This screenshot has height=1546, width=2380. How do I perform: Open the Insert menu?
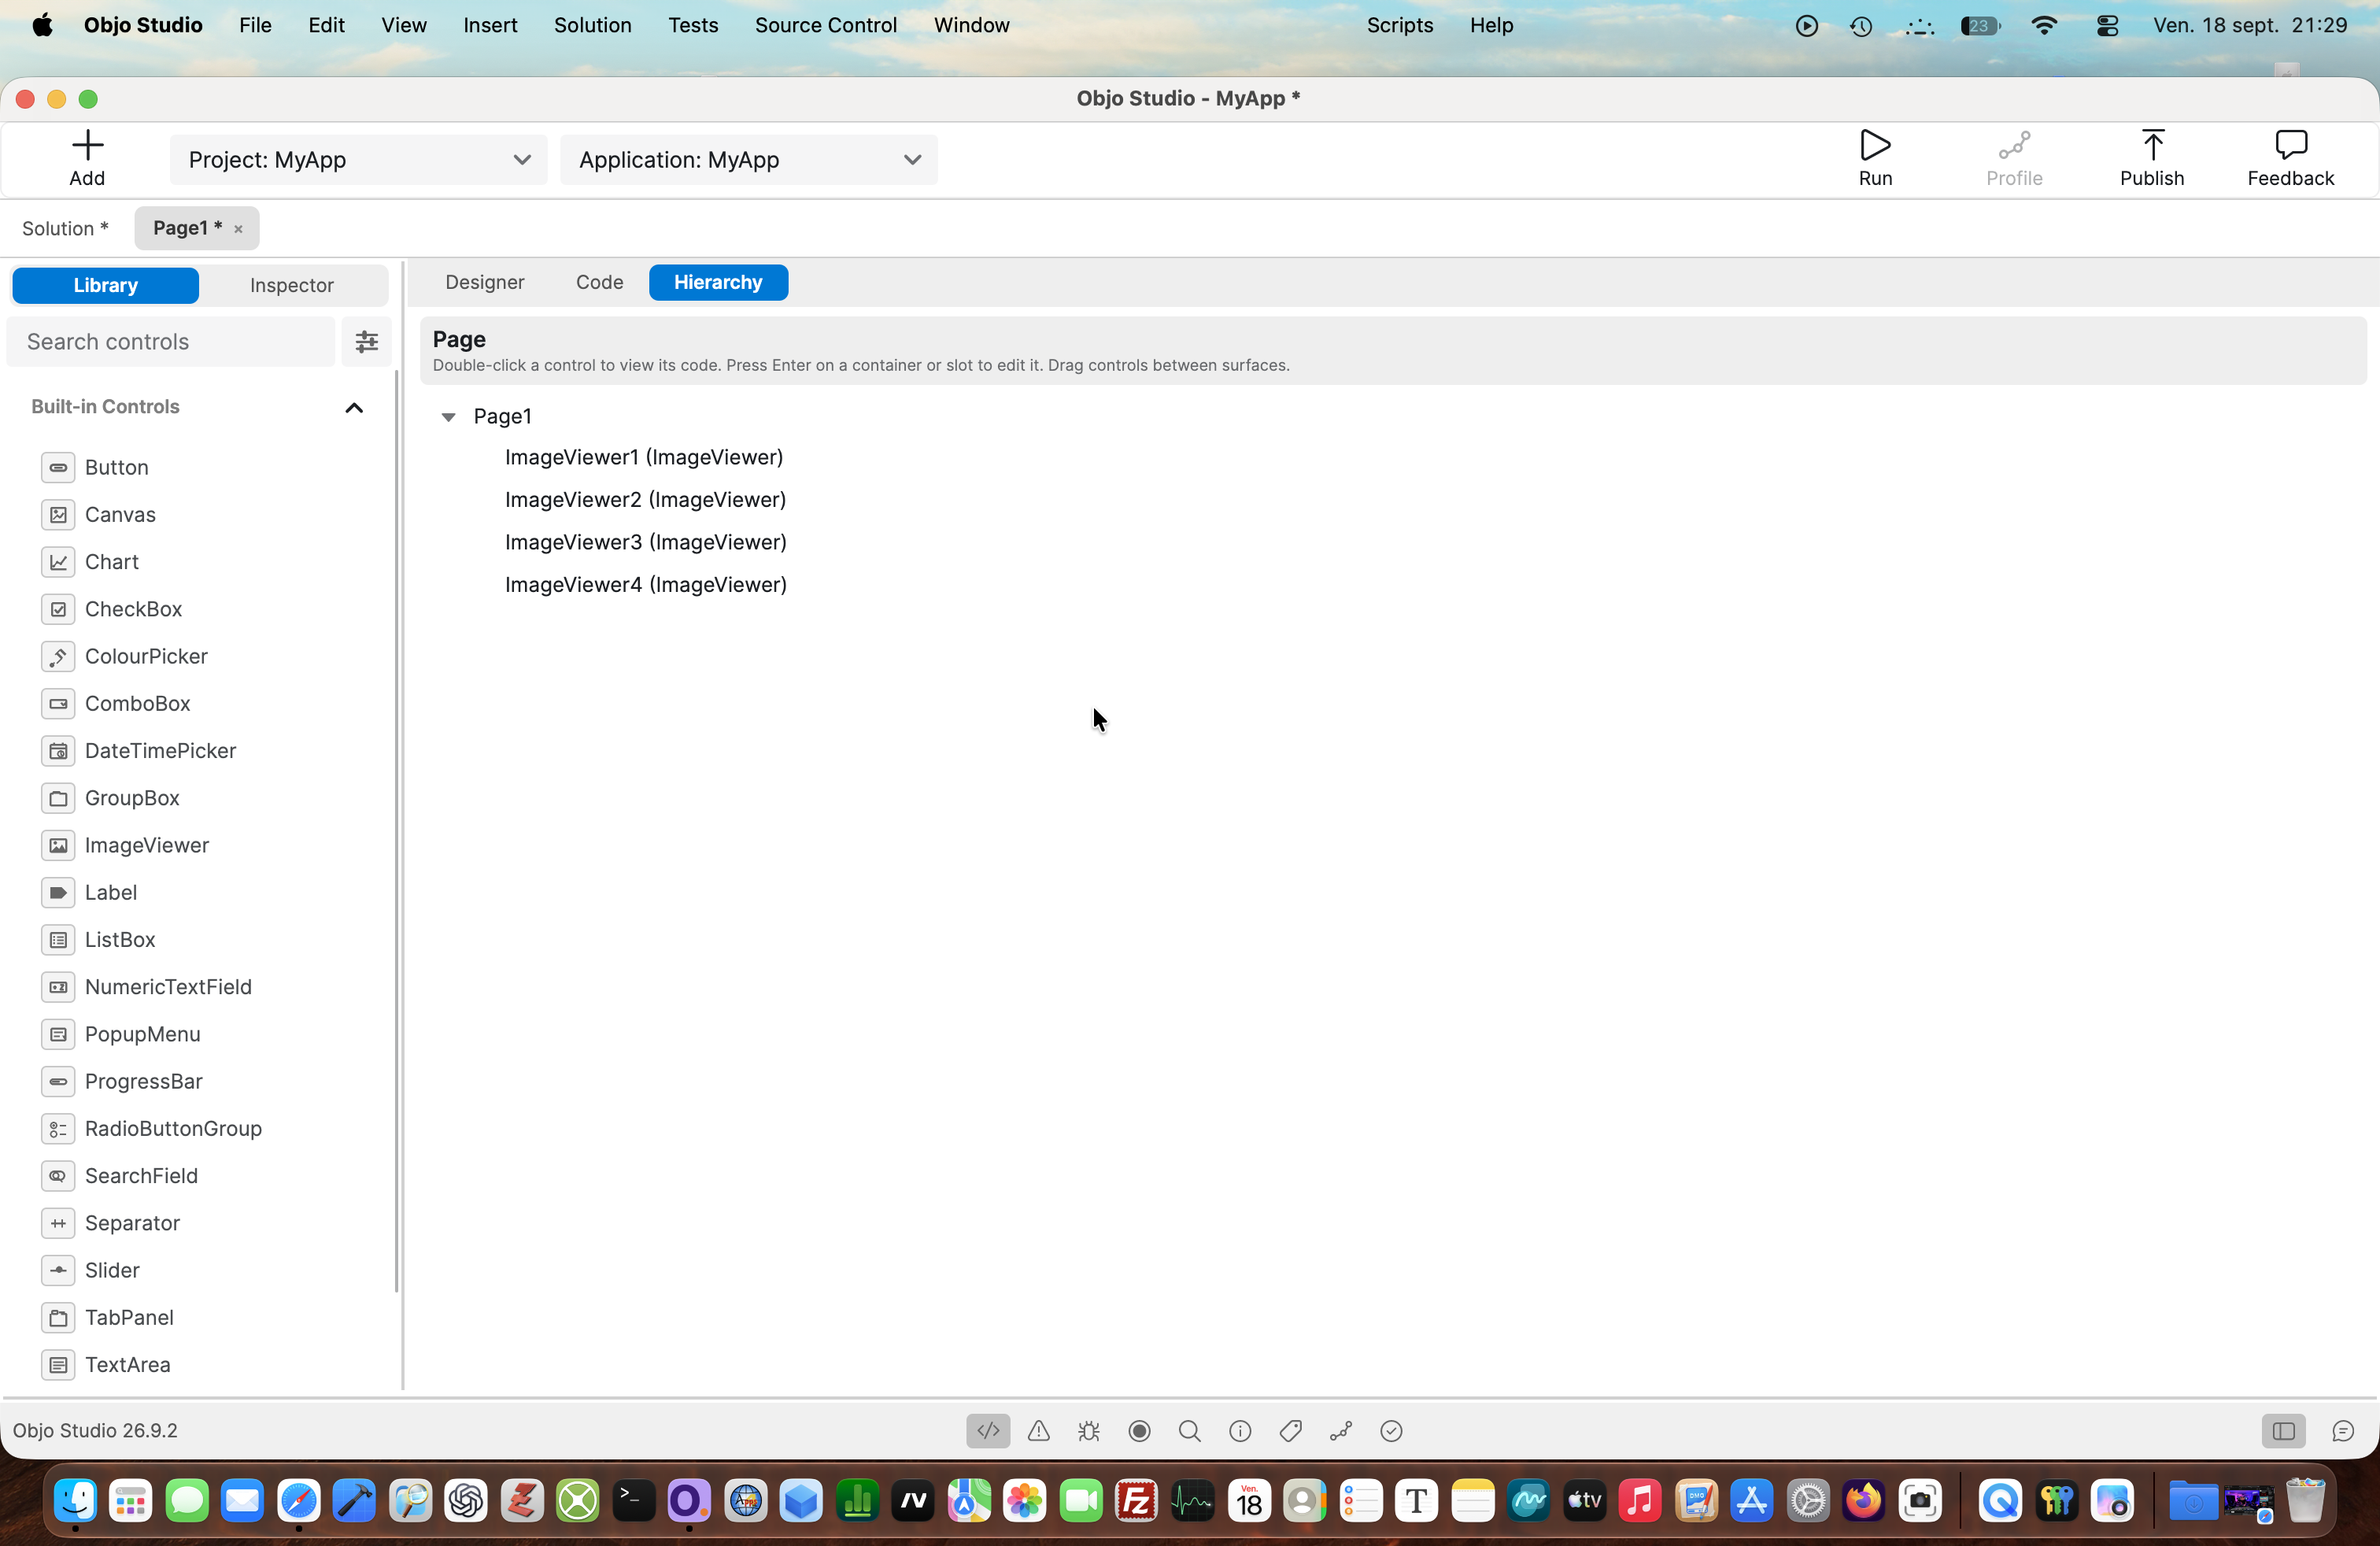pos(490,25)
